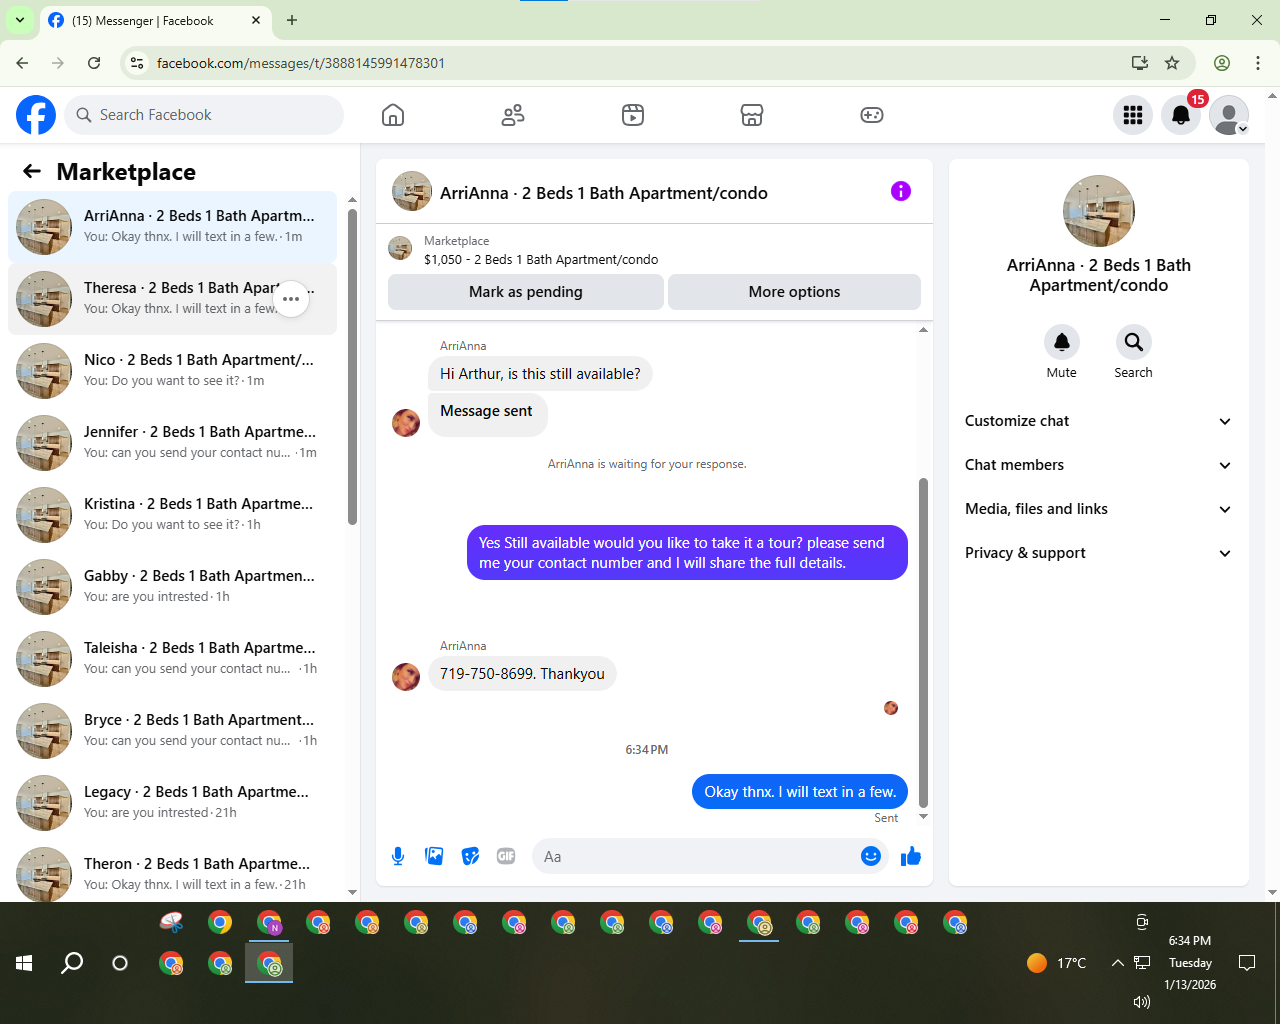Click More options button

[x=794, y=292]
